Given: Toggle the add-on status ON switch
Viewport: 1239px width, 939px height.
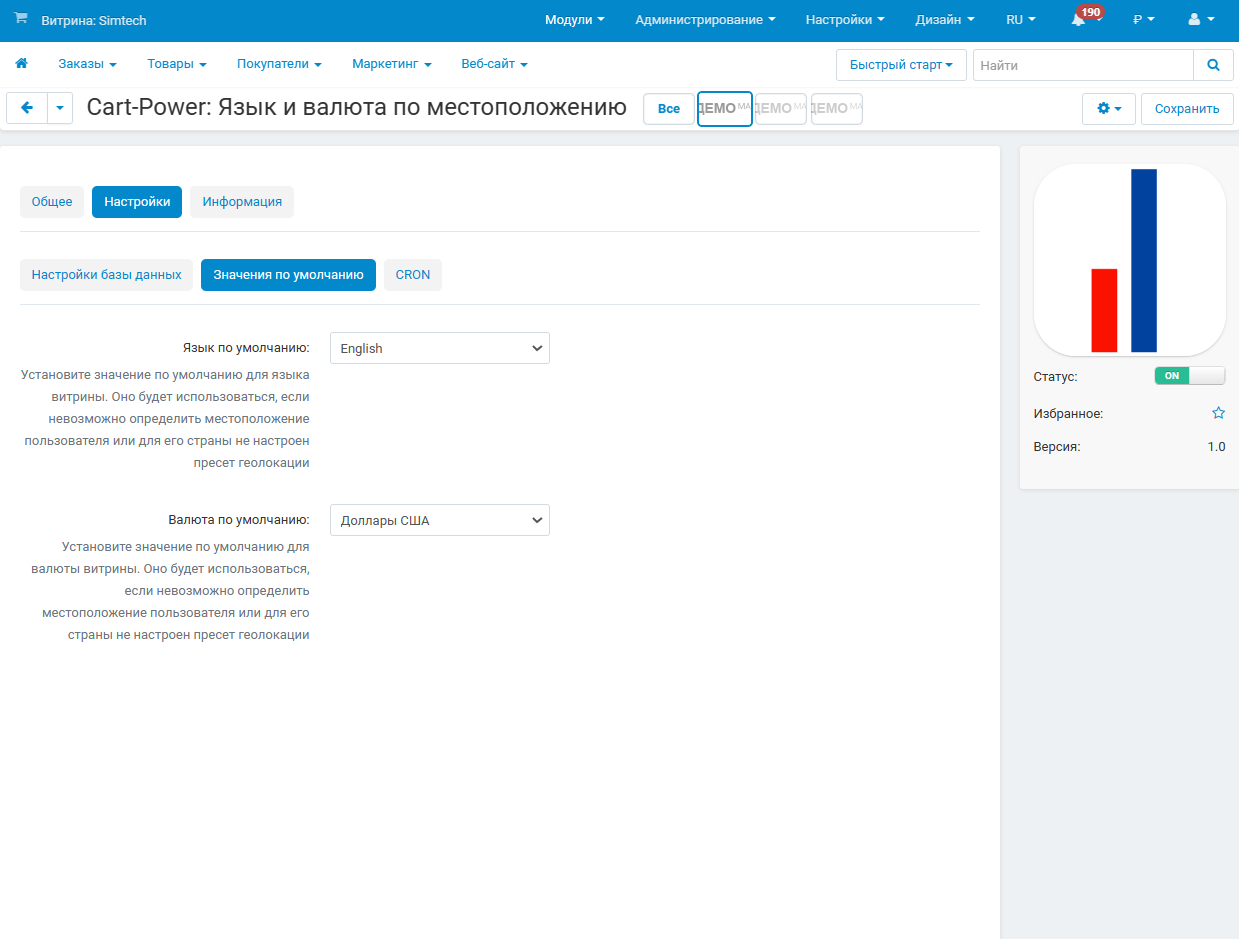Looking at the screenshot, I should 1189,376.
